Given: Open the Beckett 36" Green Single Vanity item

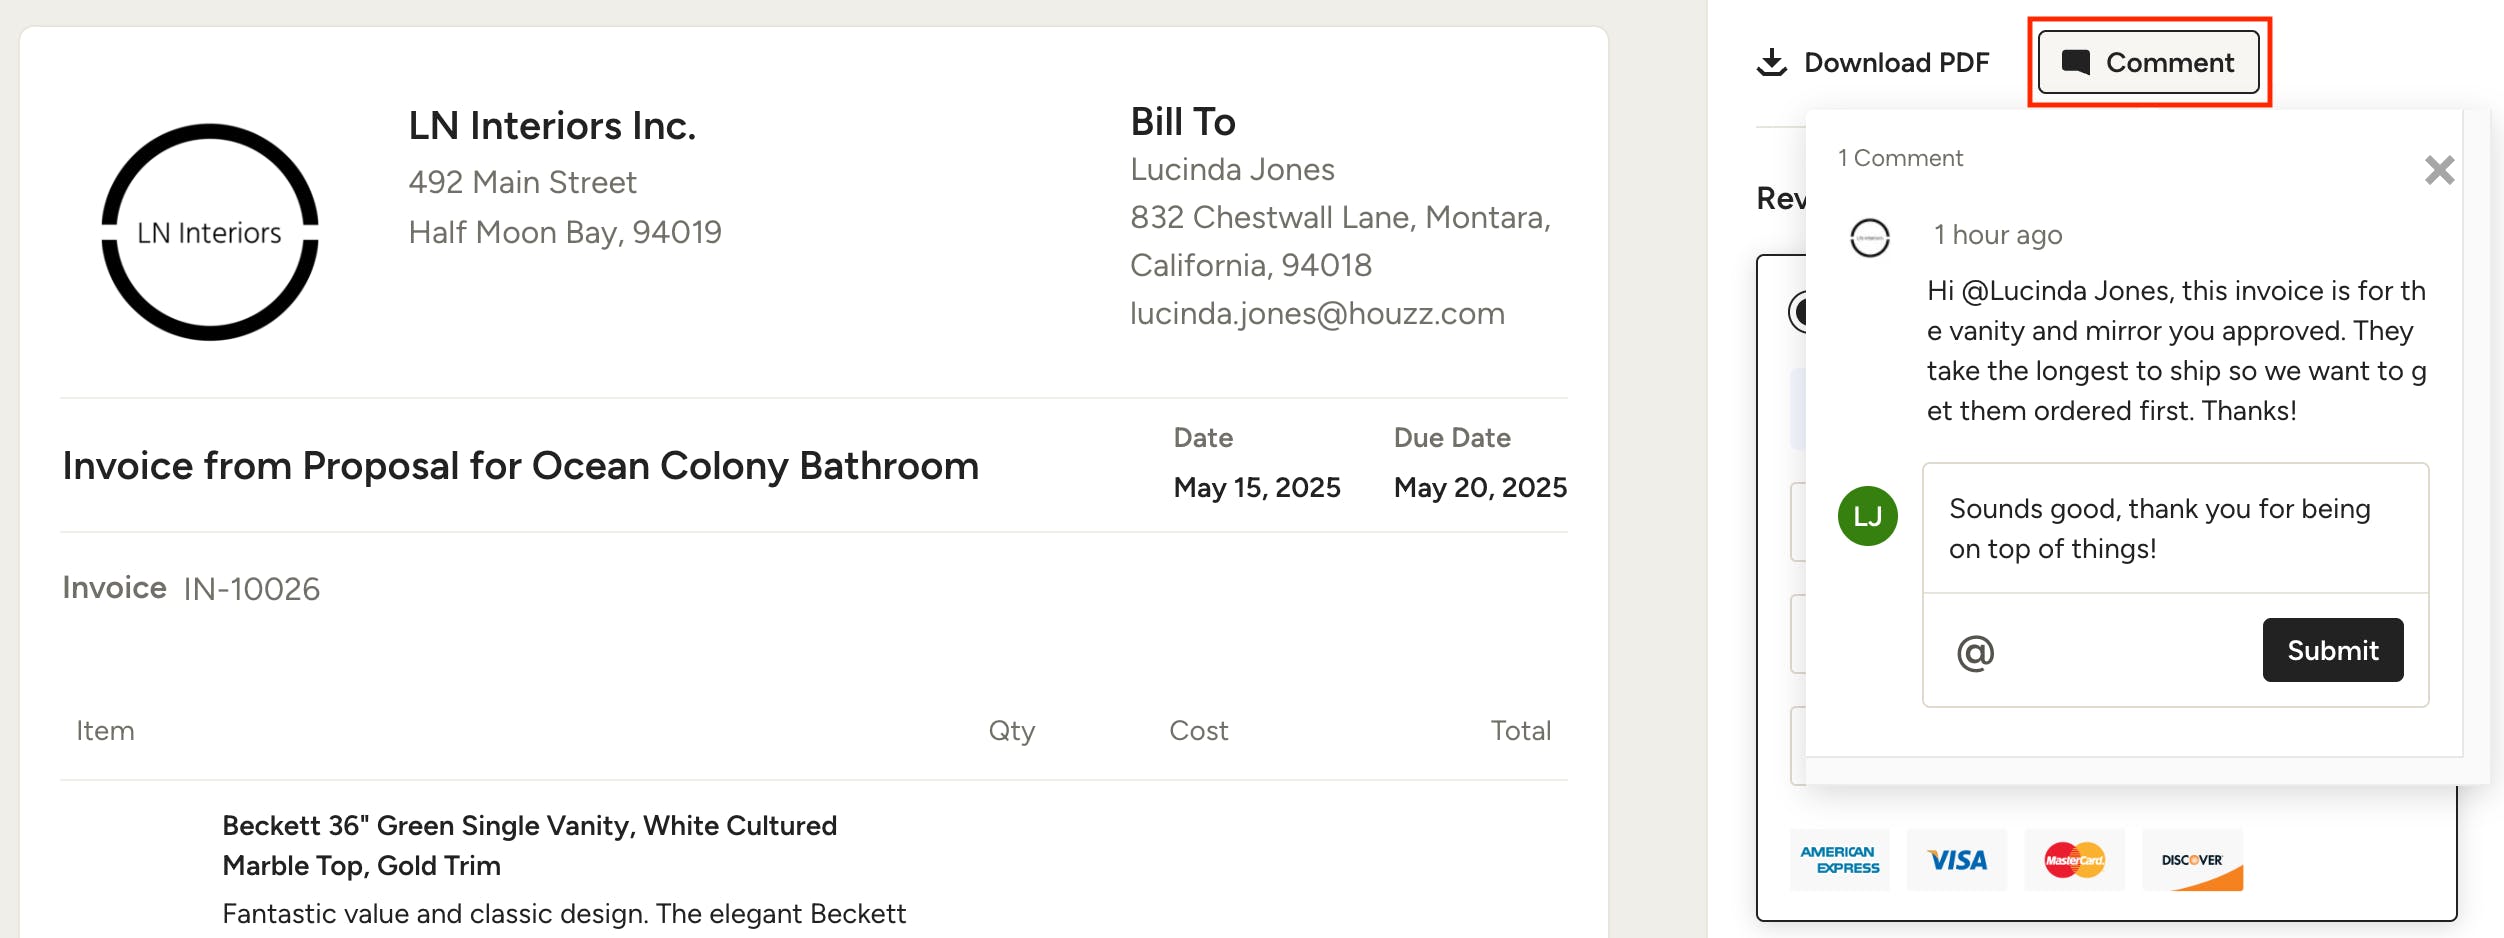Looking at the screenshot, I should [x=529, y=844].
